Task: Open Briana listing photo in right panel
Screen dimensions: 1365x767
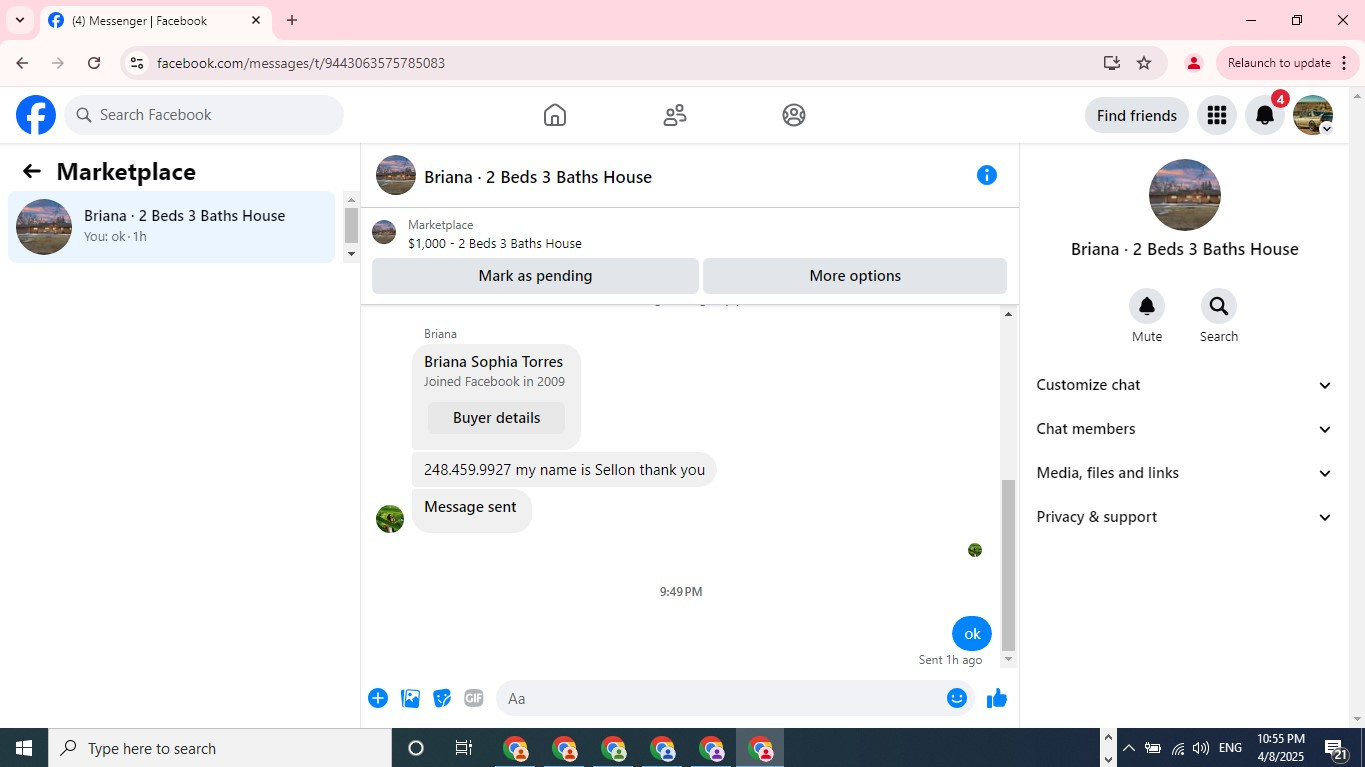Action: point(1185,195)
